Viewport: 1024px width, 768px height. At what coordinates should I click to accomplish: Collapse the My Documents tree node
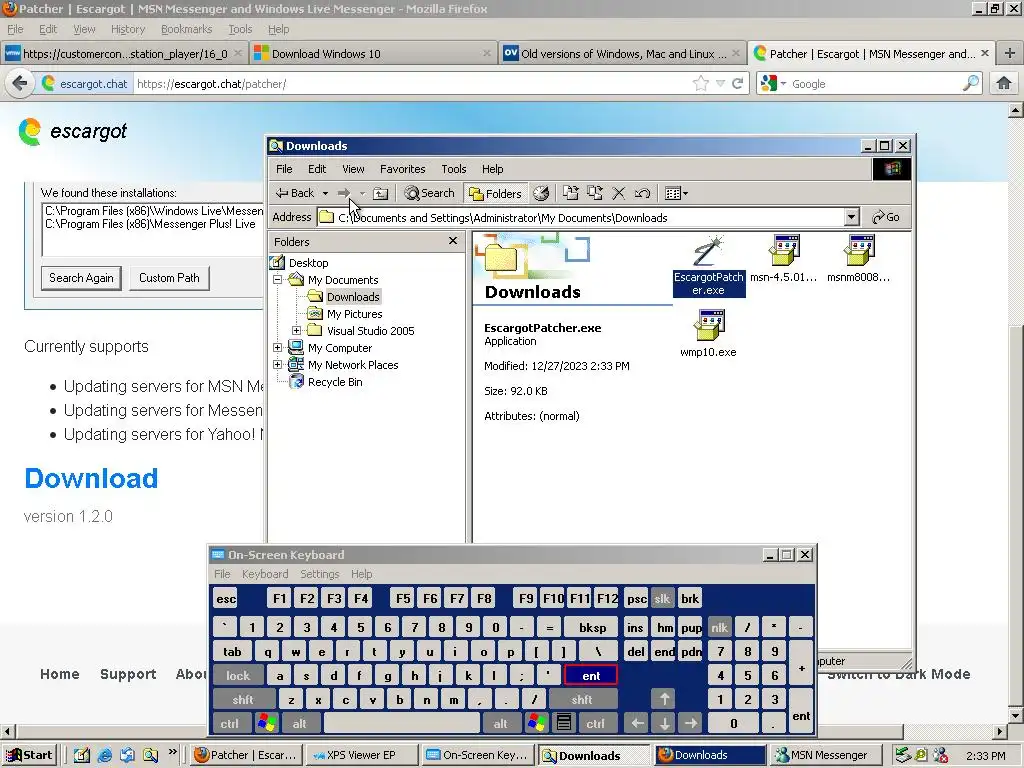pos(278,280)
